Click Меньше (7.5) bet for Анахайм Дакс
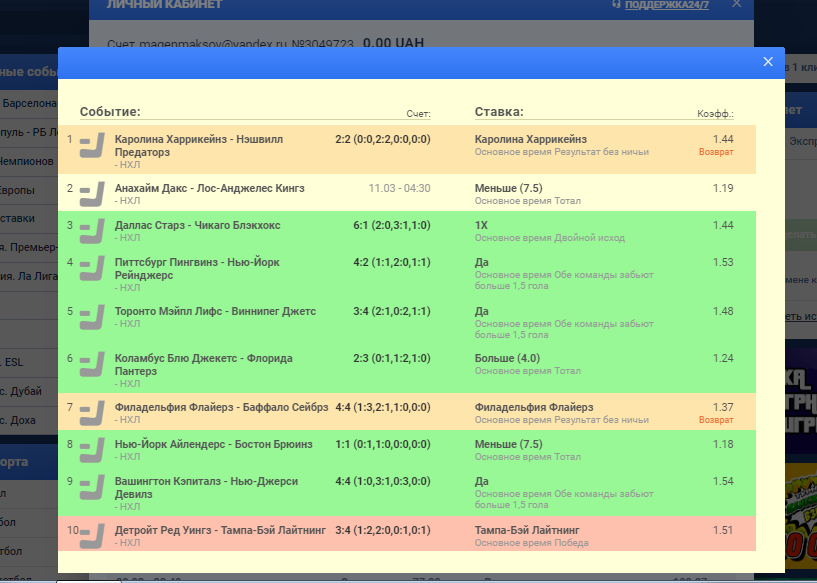The image size is (817, 583). tap(509, 188)
